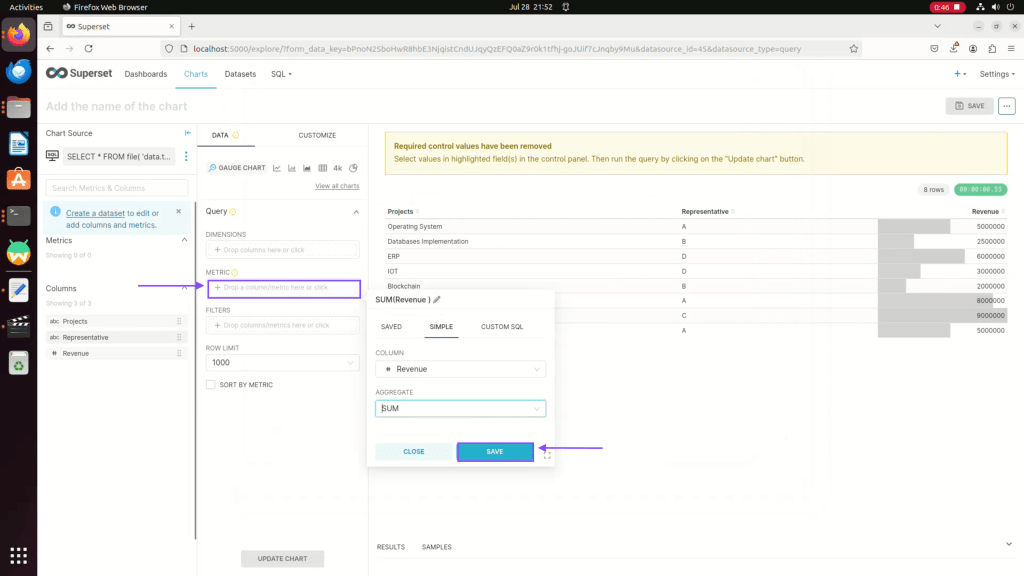Click the Search Metrics & Columns field
The image size is (1024, 576).
click(117, 188)
